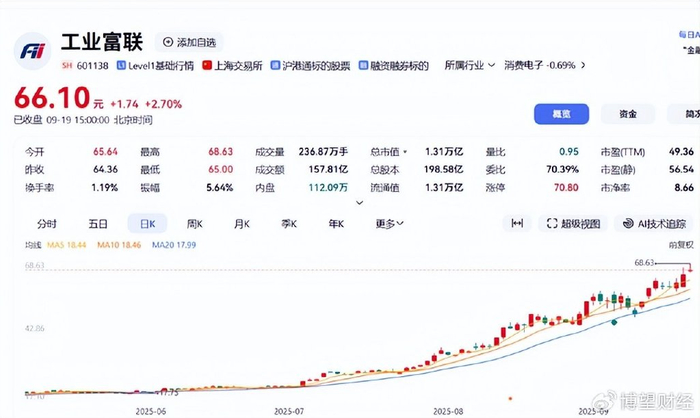Select the 五日 chart tab

[97, 224]
